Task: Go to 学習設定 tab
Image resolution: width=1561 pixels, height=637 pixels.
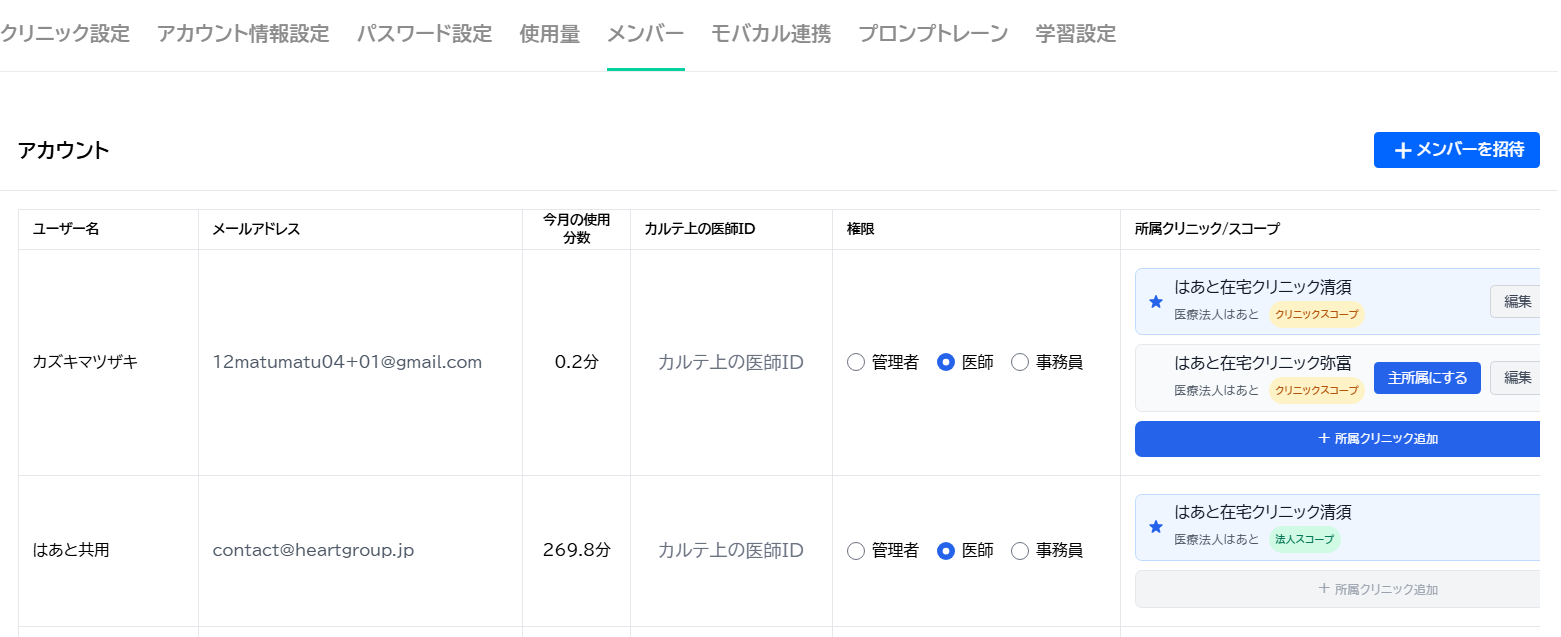Action: [1076, 34]
